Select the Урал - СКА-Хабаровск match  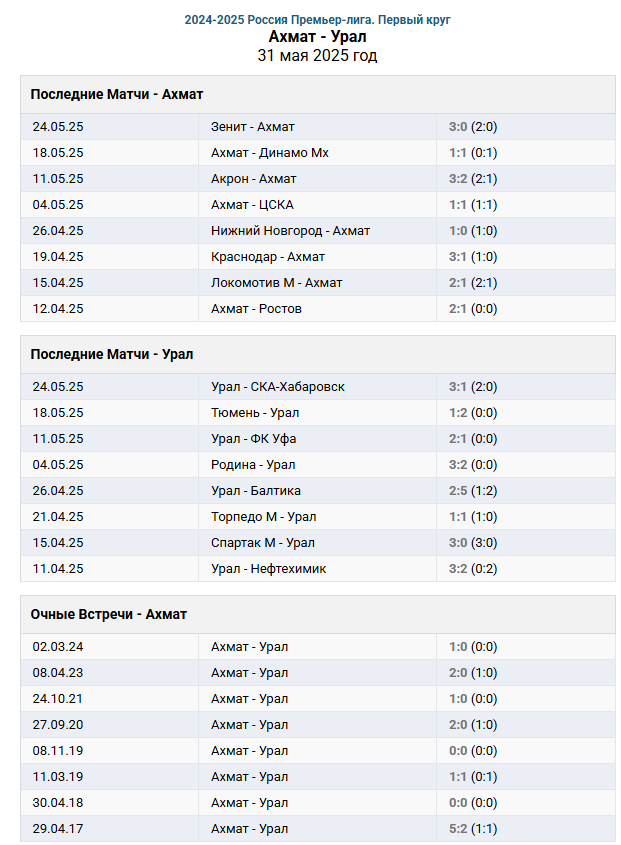(278, 386)
